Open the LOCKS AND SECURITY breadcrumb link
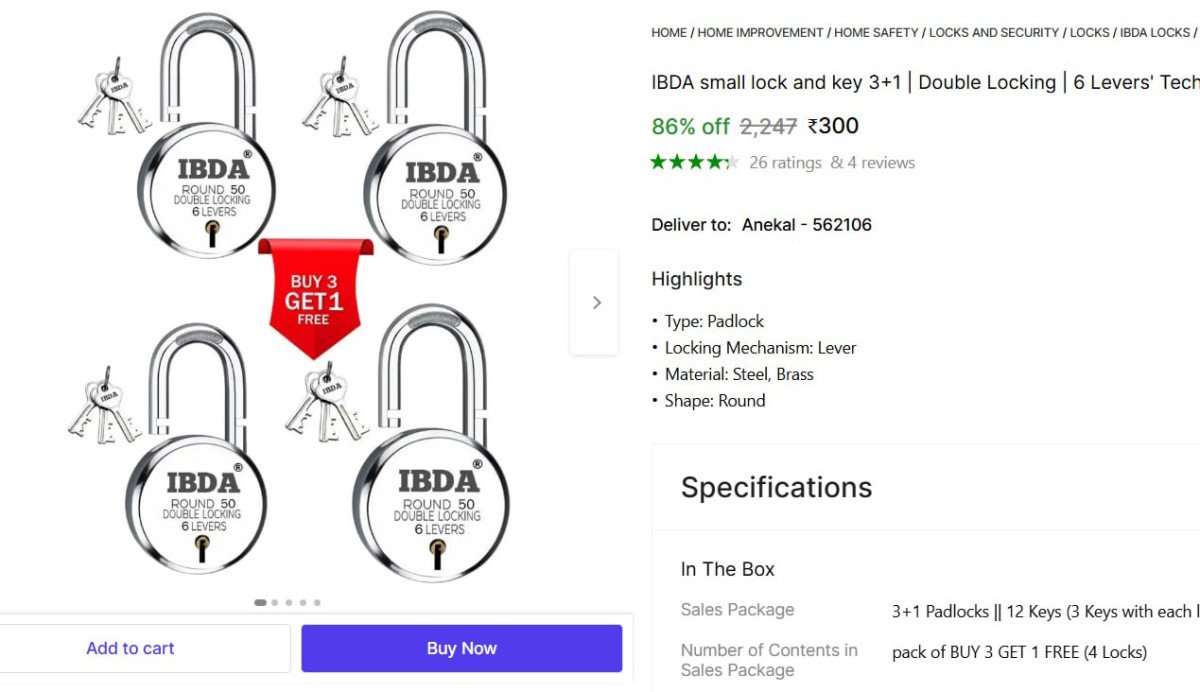1200x692 pixels. pos(993,32)
